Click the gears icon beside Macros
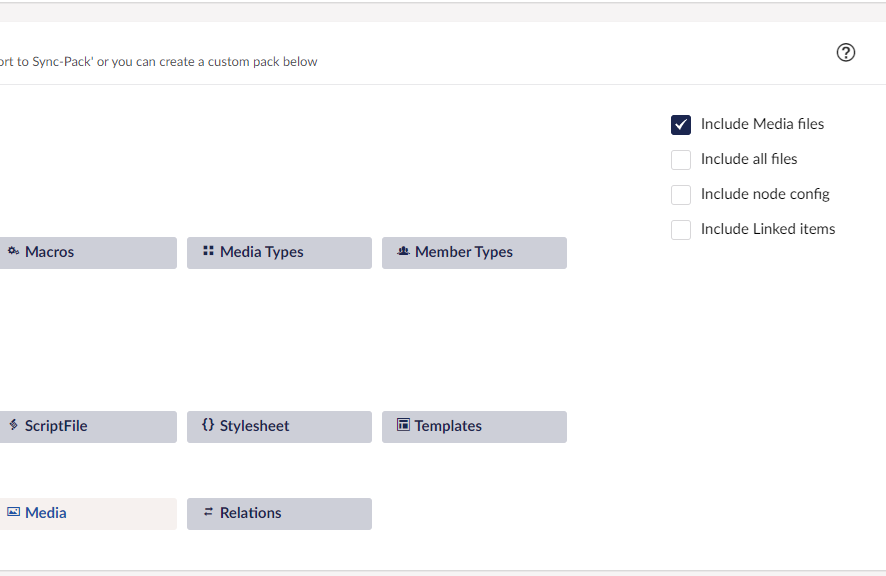 (x=14, y=251)
